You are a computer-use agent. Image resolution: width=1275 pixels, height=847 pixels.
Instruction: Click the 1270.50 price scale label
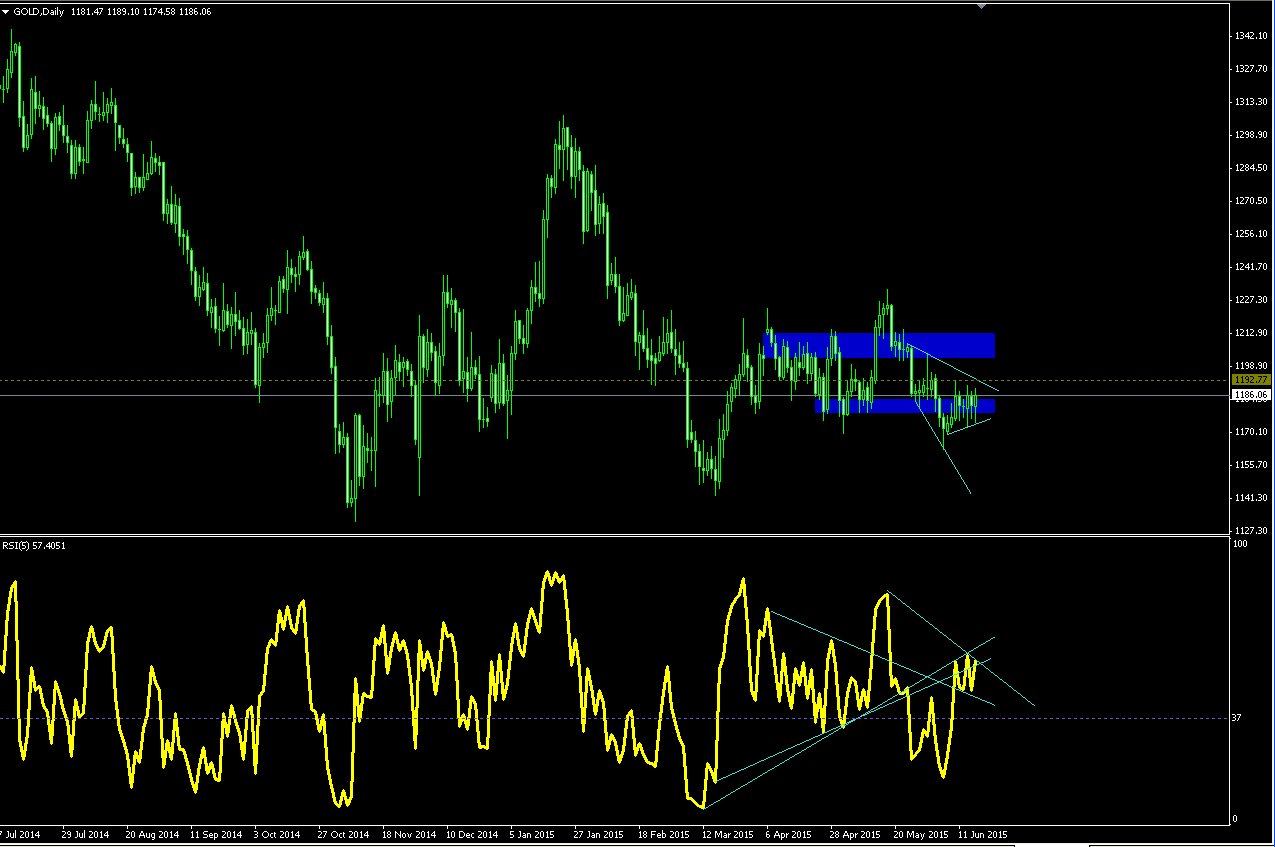[1251, 201]
